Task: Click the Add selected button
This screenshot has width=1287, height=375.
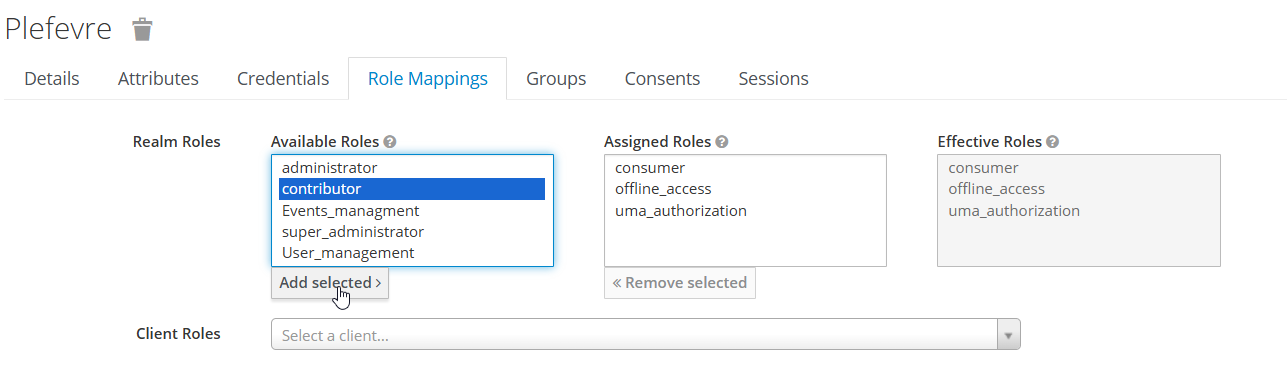Action: (x=330, y=283)
